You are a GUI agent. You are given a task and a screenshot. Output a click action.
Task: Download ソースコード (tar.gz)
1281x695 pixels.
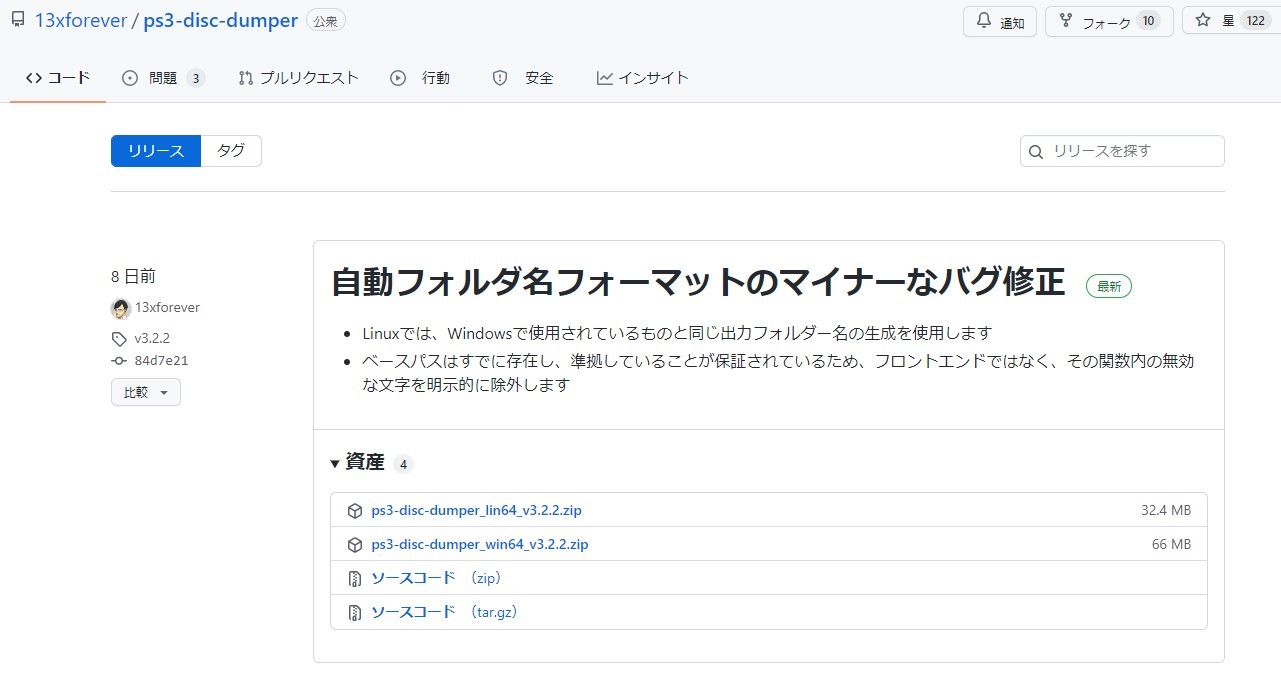(x=444, y=612)
